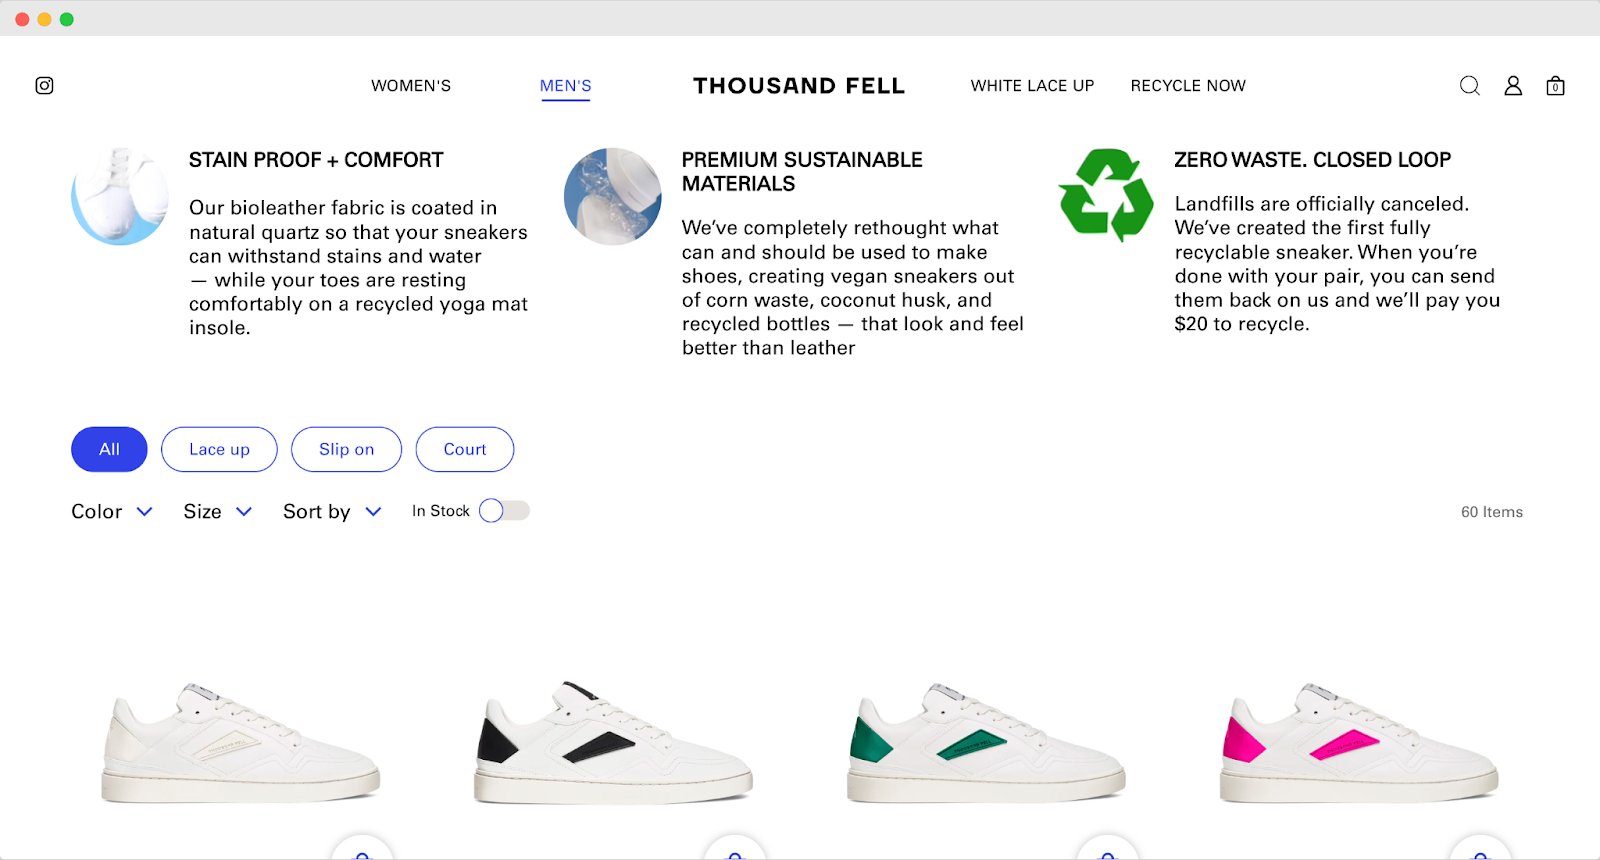The height and width of the screenshot is (860, 1600).
Task: Select the MEN'S tab
Action: coord(566,86)
